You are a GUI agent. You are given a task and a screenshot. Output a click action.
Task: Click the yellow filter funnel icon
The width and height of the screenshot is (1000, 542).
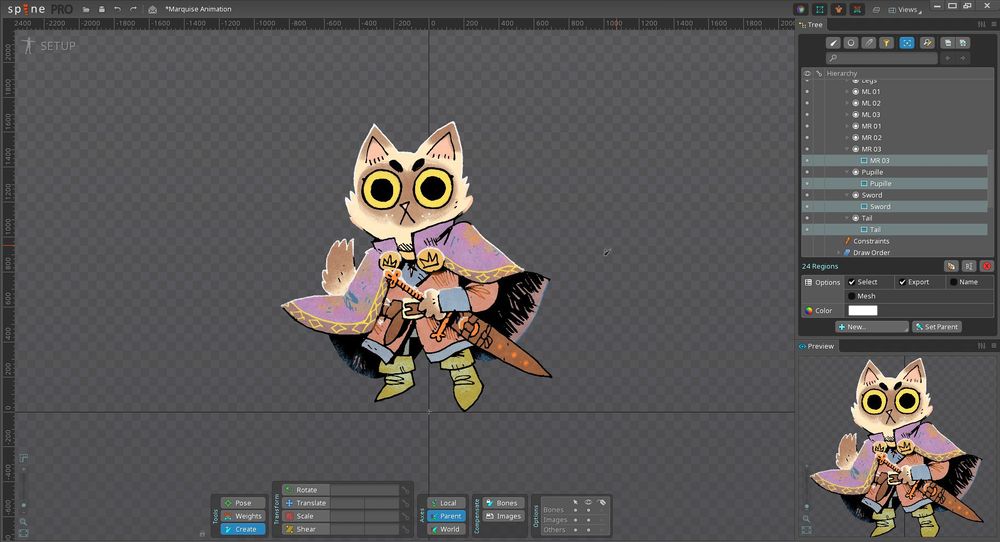click(886, 43)
